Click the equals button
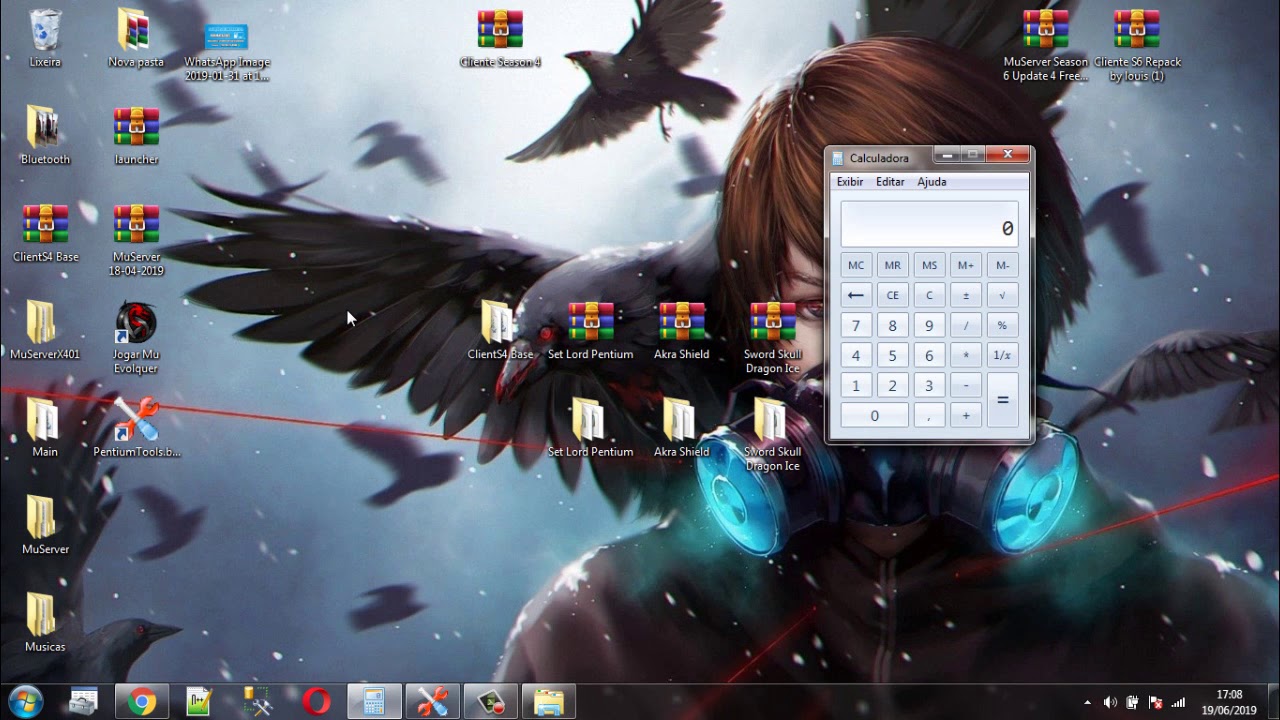The image size is (1280, 720). point(1002,400)
